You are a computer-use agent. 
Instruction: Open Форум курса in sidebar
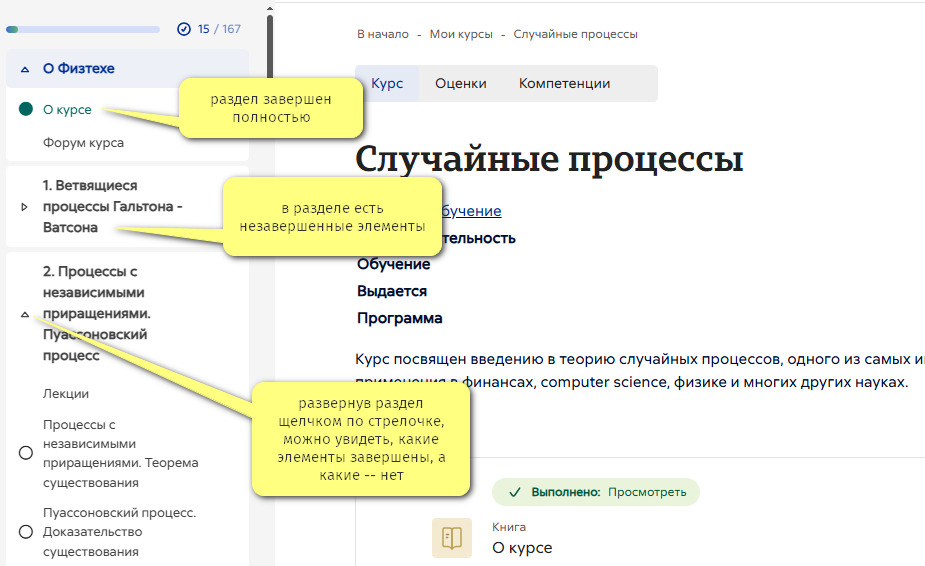point(83,143)
